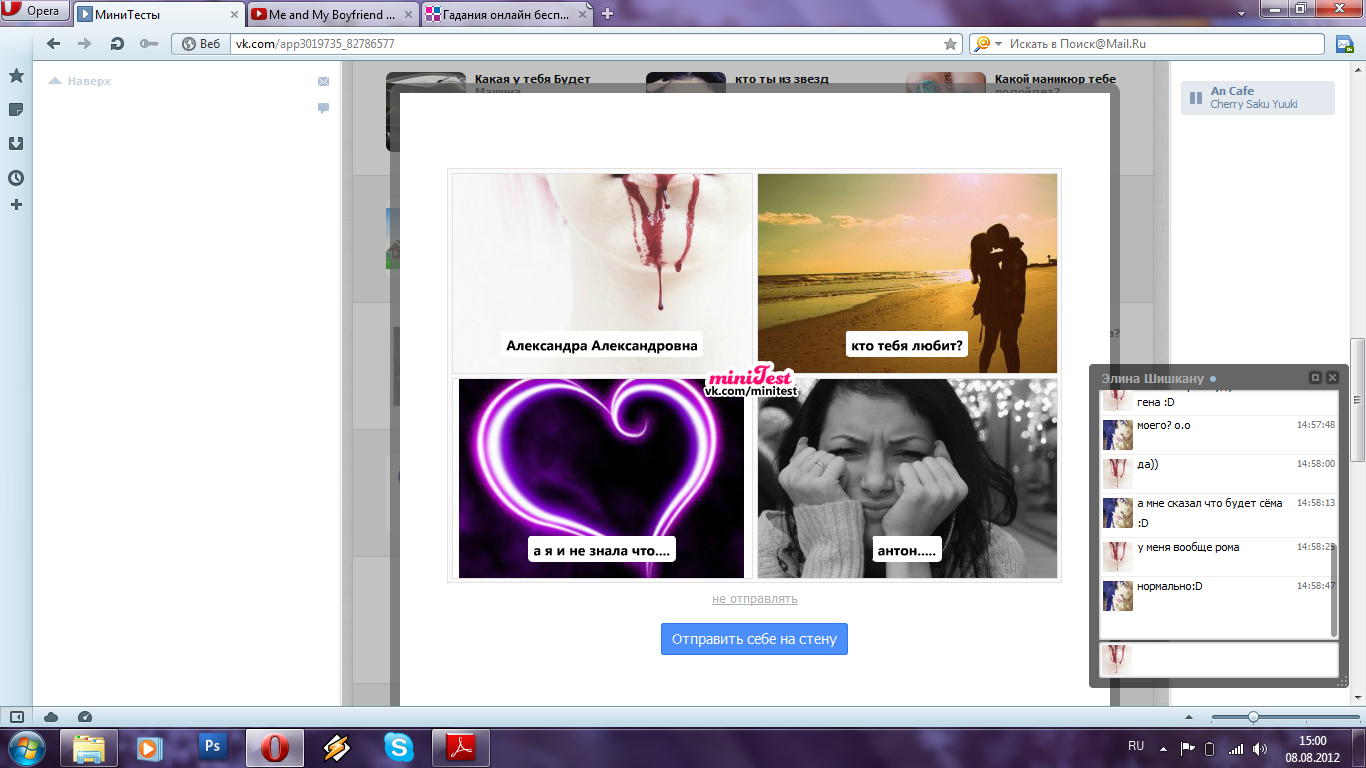Open the Opera main menu button

pyautogui.click(x=35, y=11)
